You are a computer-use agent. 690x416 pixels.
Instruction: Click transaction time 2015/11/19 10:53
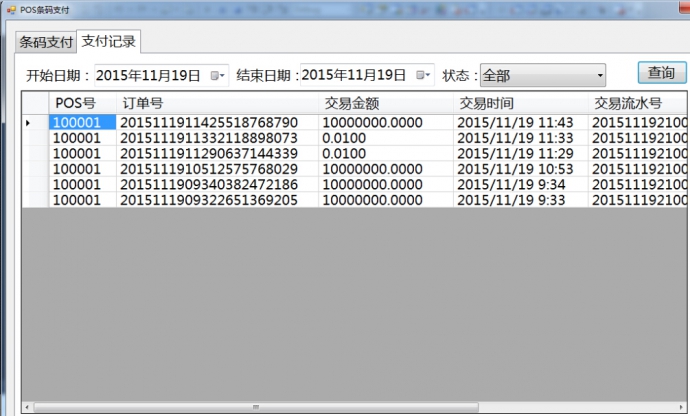pos(515,169)
